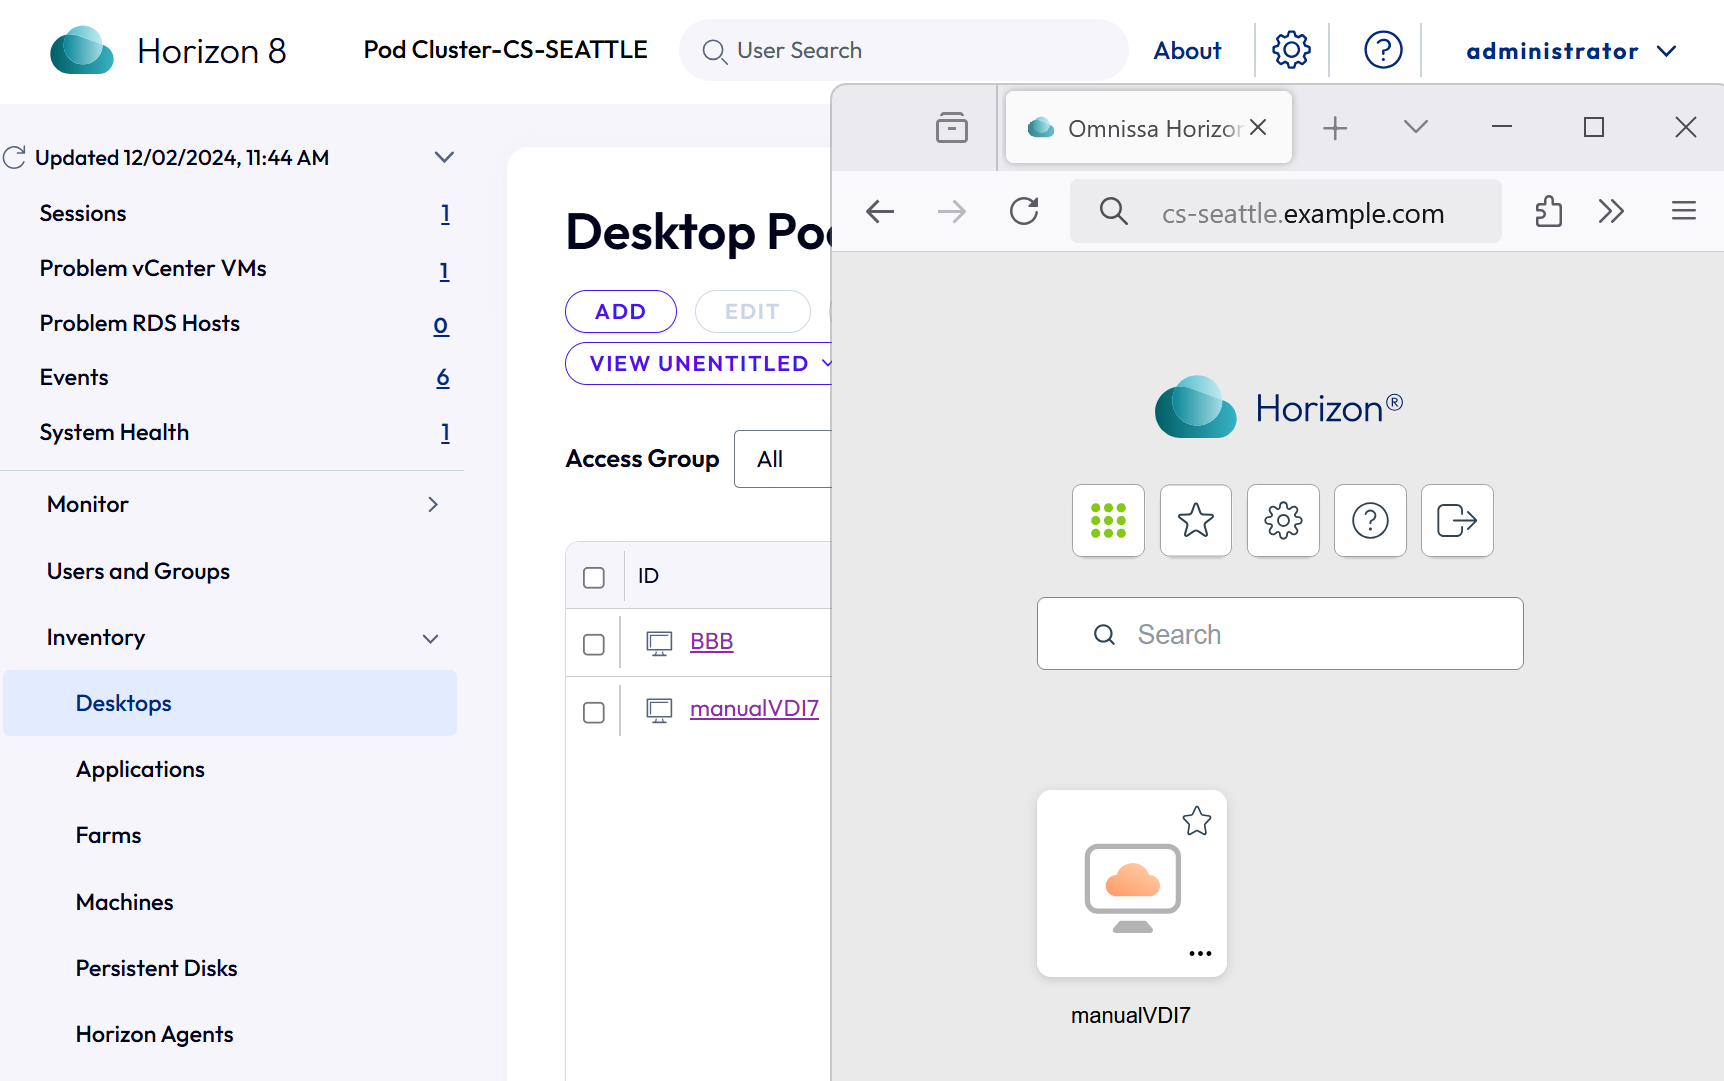Image resolution: width=1724 pixels, height=1081 pixels.
Task: Click the Horizon client Search field
Action: coord(1280,634)
